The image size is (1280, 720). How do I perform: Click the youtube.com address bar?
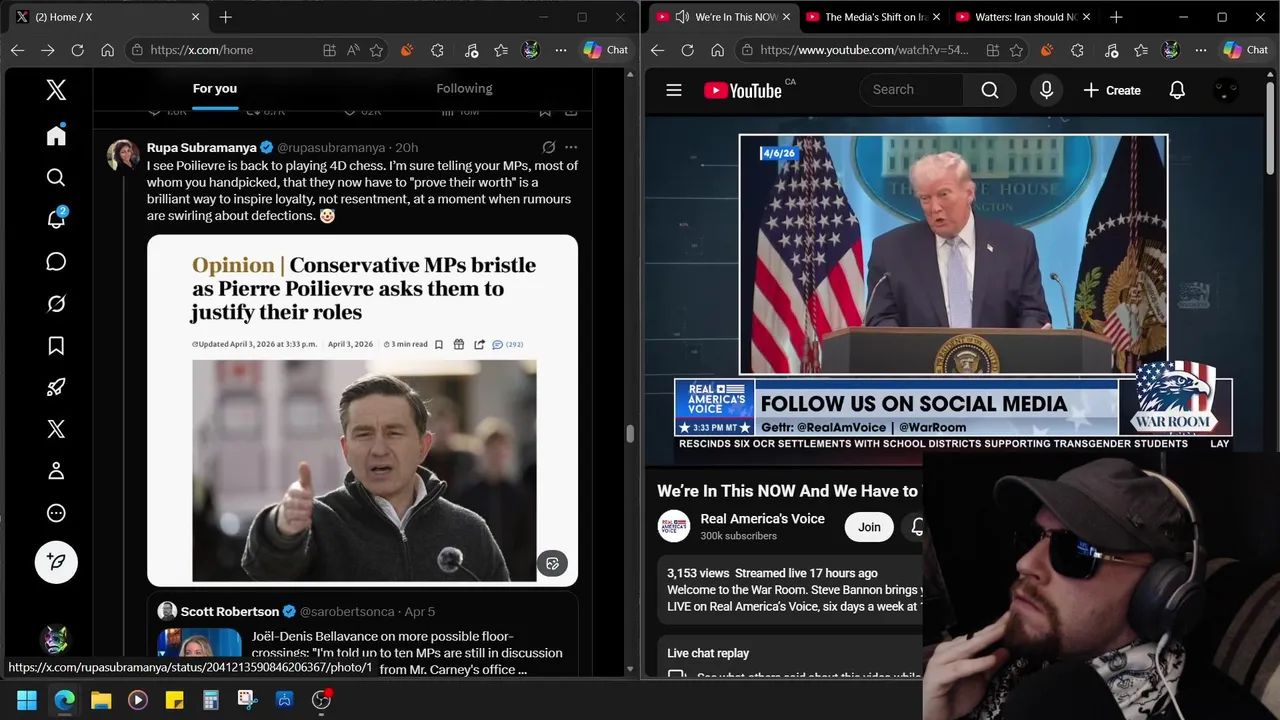(x=865, y=50)
